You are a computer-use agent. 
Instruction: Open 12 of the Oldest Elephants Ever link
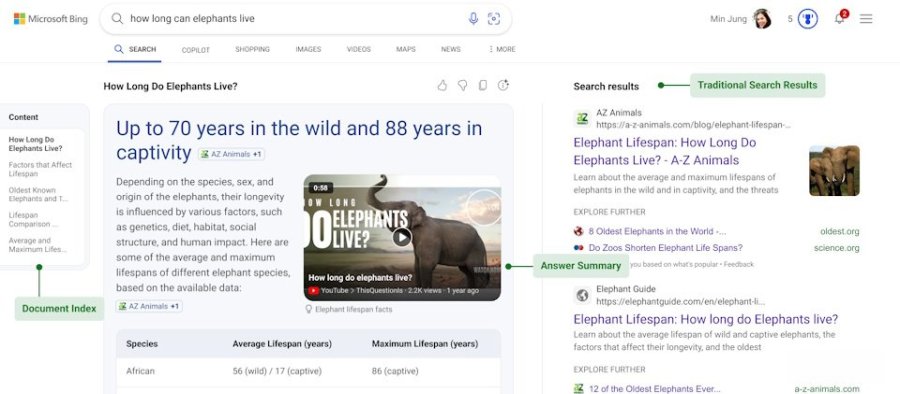coord(654,389)
